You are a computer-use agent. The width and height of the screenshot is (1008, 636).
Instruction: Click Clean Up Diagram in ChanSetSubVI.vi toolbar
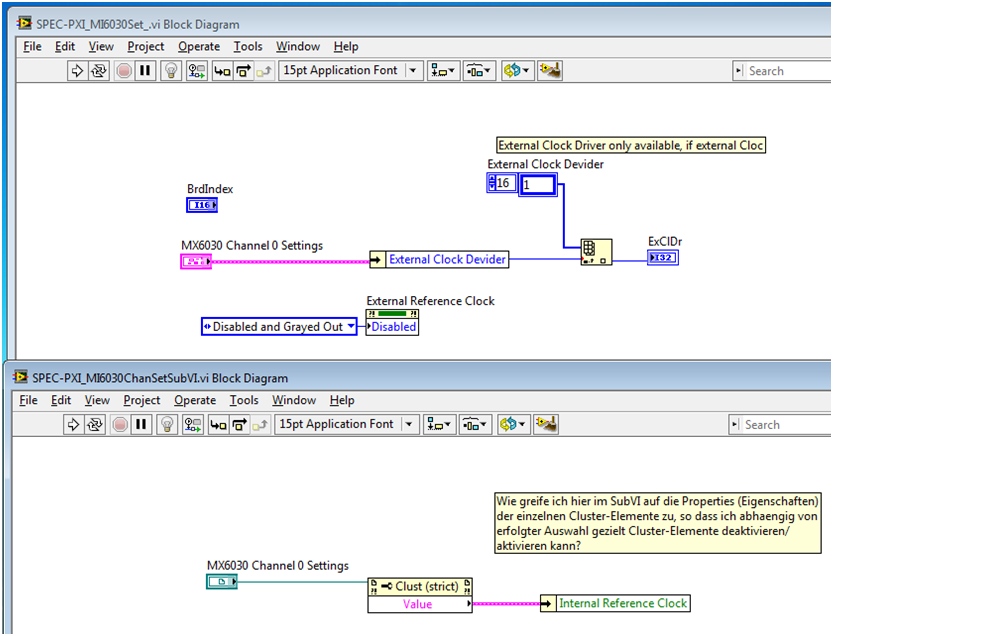546,424
